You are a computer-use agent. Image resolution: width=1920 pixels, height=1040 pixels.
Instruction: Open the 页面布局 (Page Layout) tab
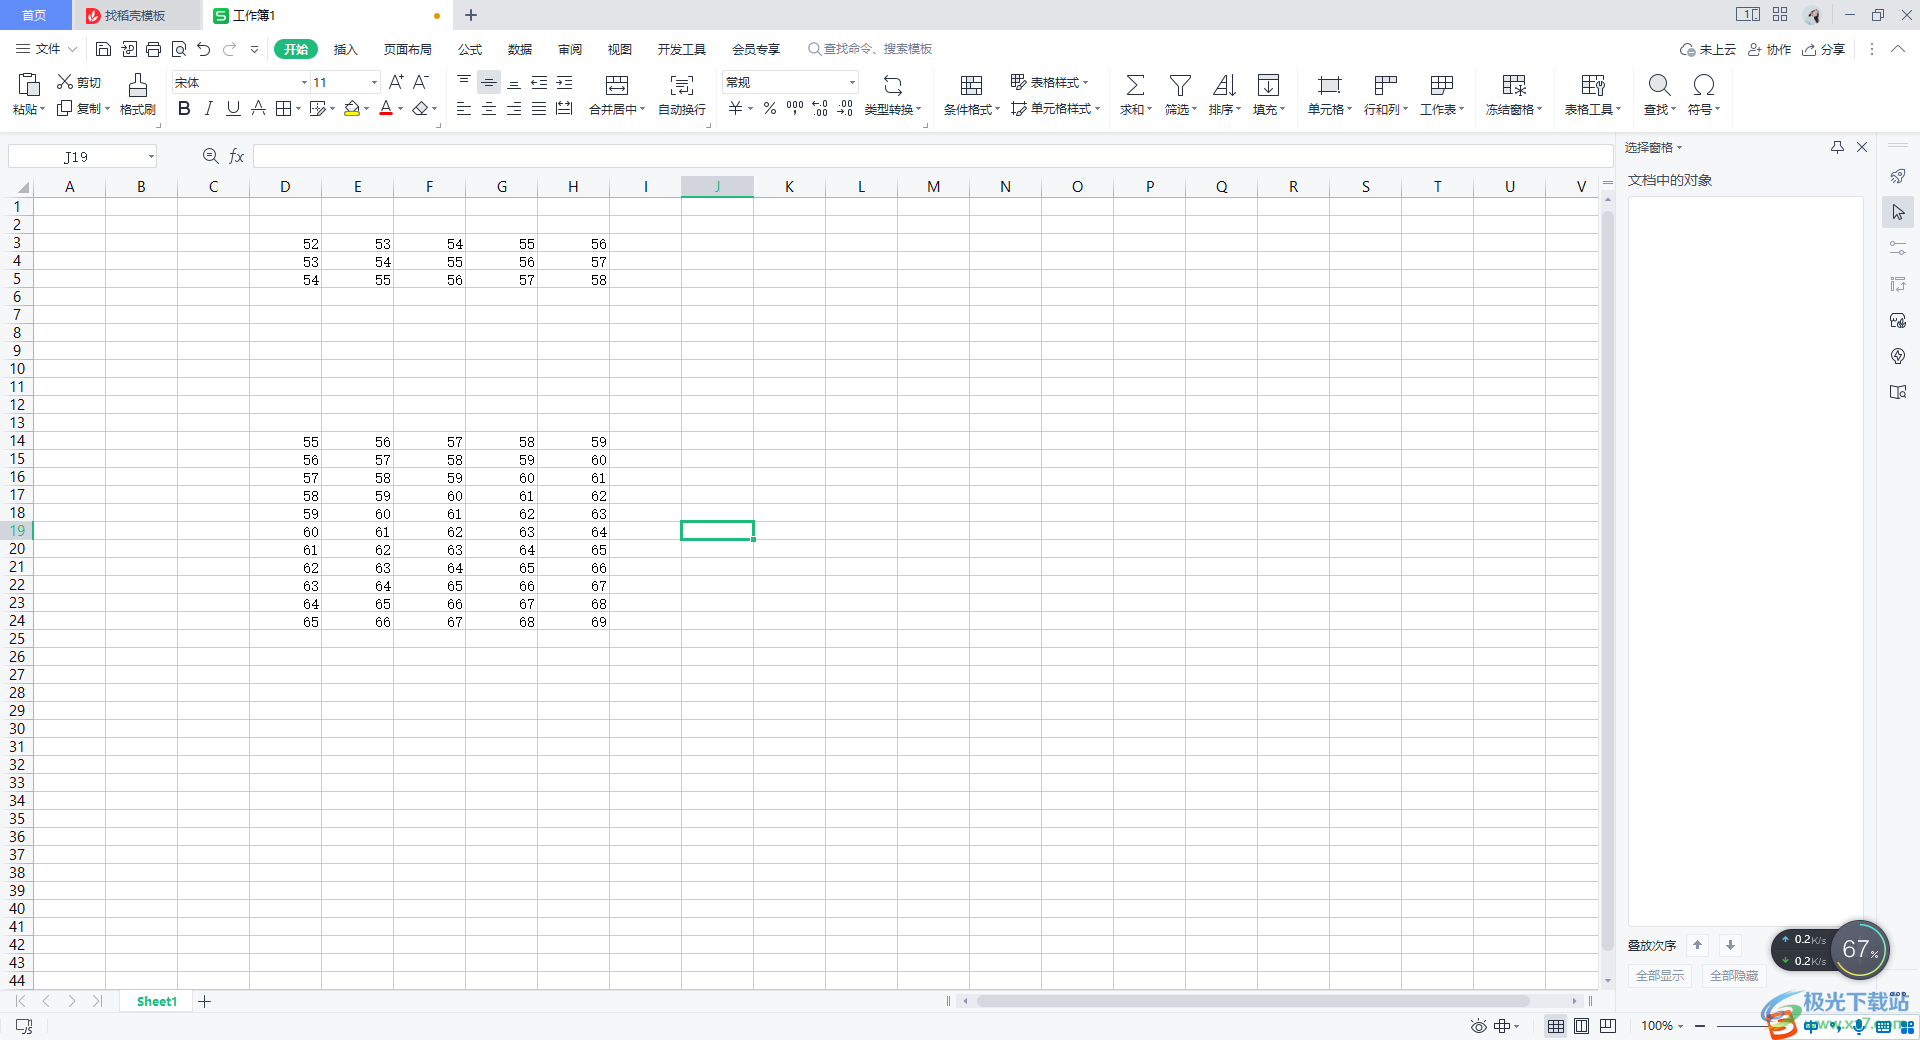coord(408,49)
